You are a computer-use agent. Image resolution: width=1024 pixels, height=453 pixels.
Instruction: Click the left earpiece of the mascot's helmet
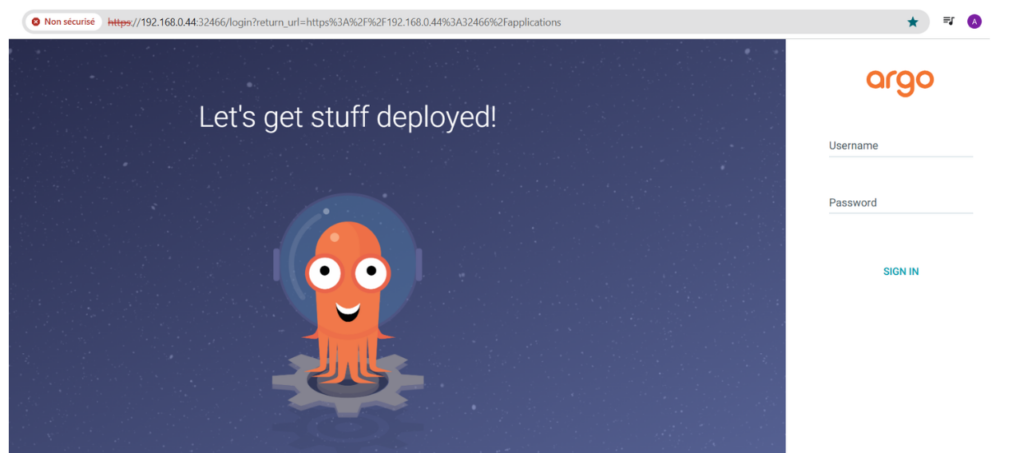click(x=274, y=264)
